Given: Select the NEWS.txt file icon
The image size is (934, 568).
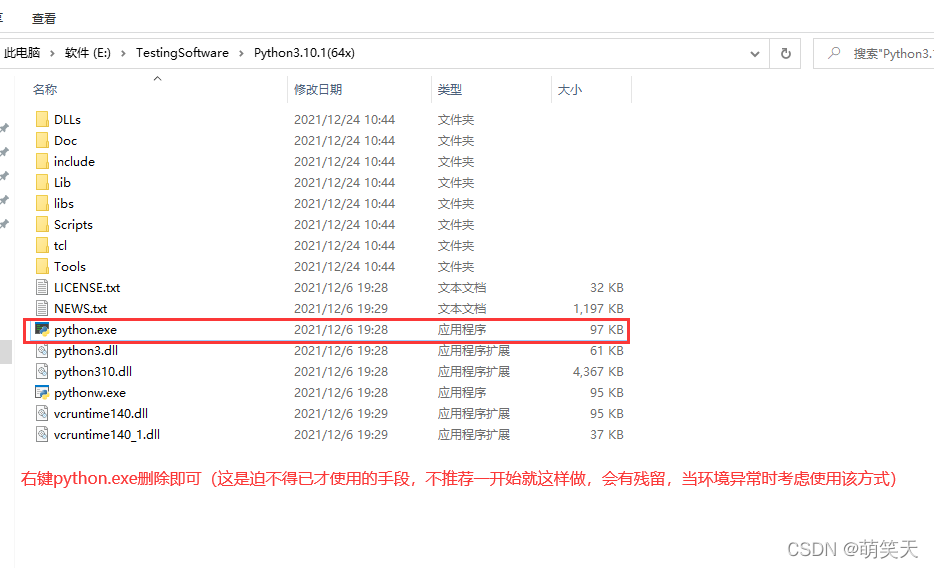Looking at the screenshot, I should pos(42,308).
